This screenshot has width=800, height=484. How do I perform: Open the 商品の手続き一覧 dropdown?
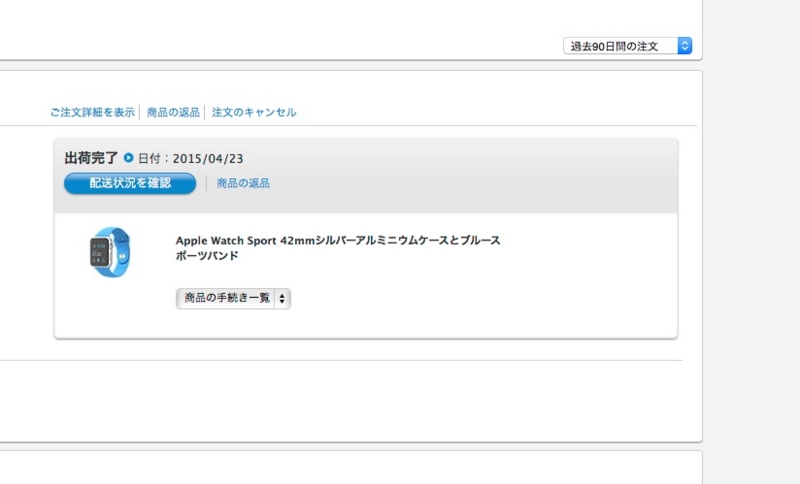click(233, 298)
